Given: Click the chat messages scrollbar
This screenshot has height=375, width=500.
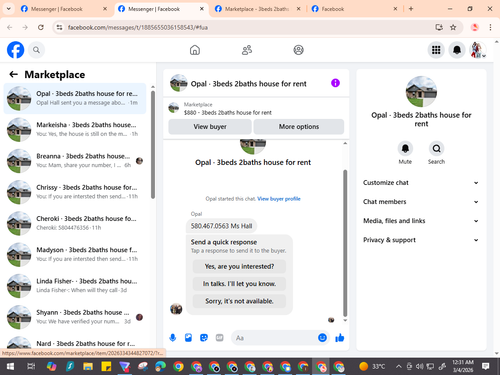Looking at the screenshot, I should click(x=345, y=243).
